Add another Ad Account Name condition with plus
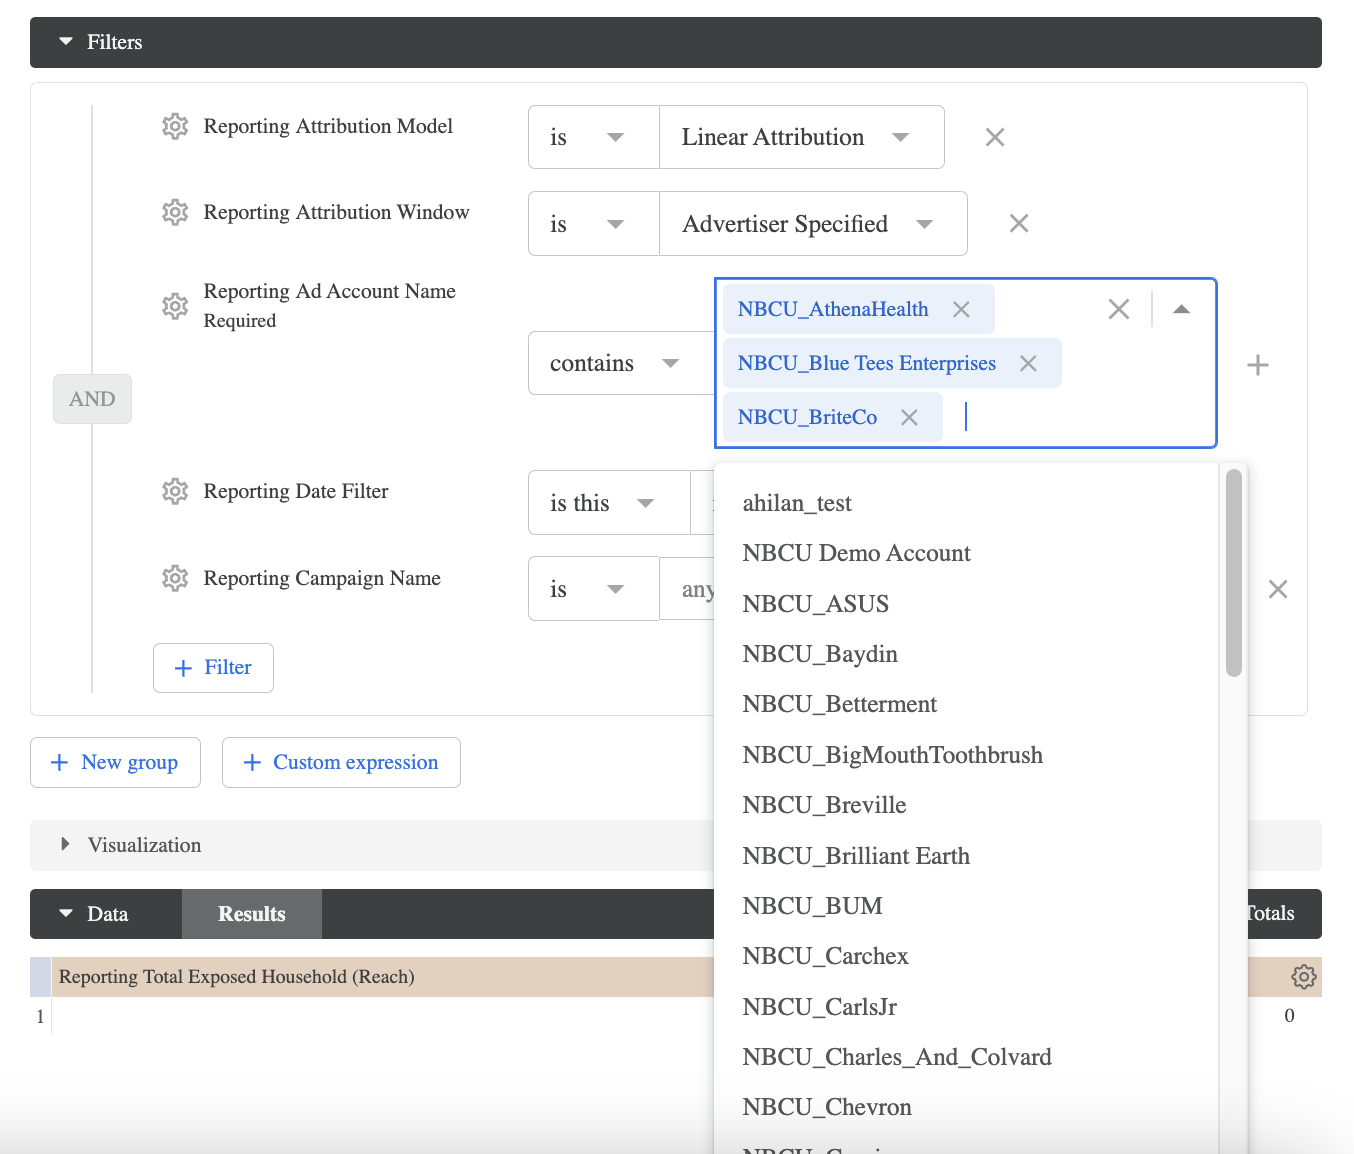This screenshot has width=1354, height=1154. tap(1258, 365)
